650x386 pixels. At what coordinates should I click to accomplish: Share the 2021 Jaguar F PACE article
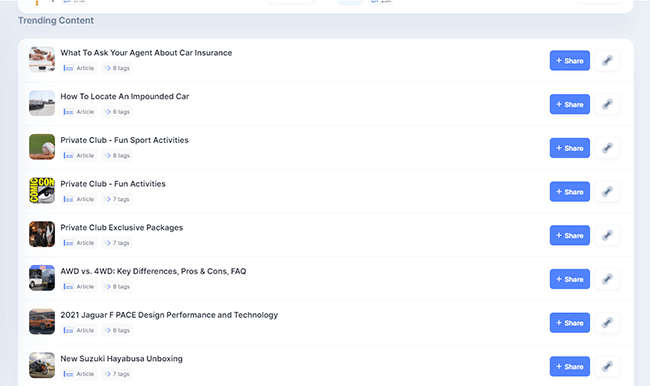coord(570,323)
